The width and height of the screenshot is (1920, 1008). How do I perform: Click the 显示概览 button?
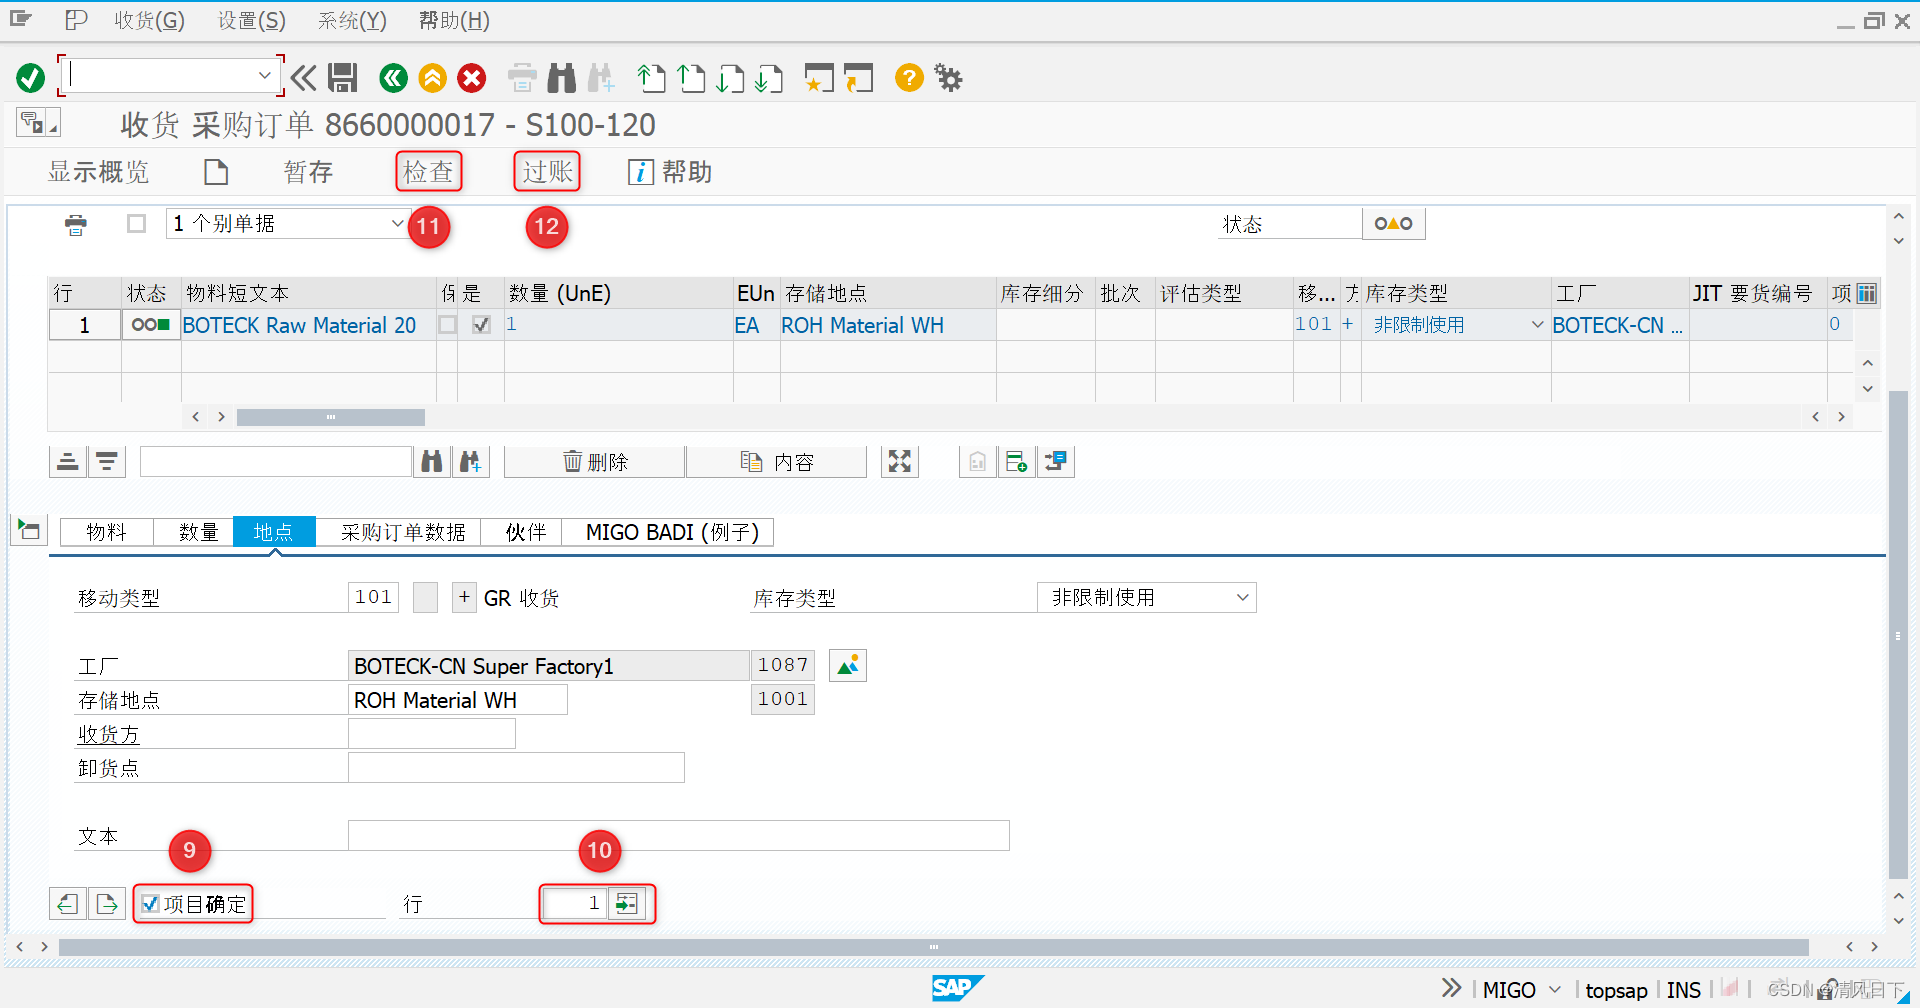(98, 172)
